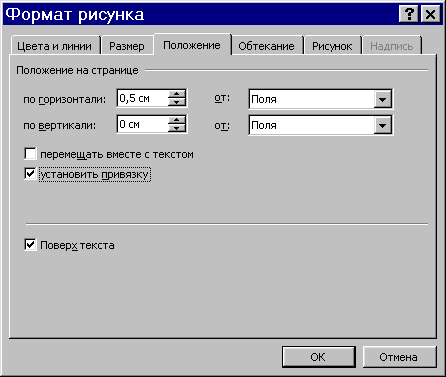
Task: Toggle the Поверх текста checkbox
Action: click(30, 244)
